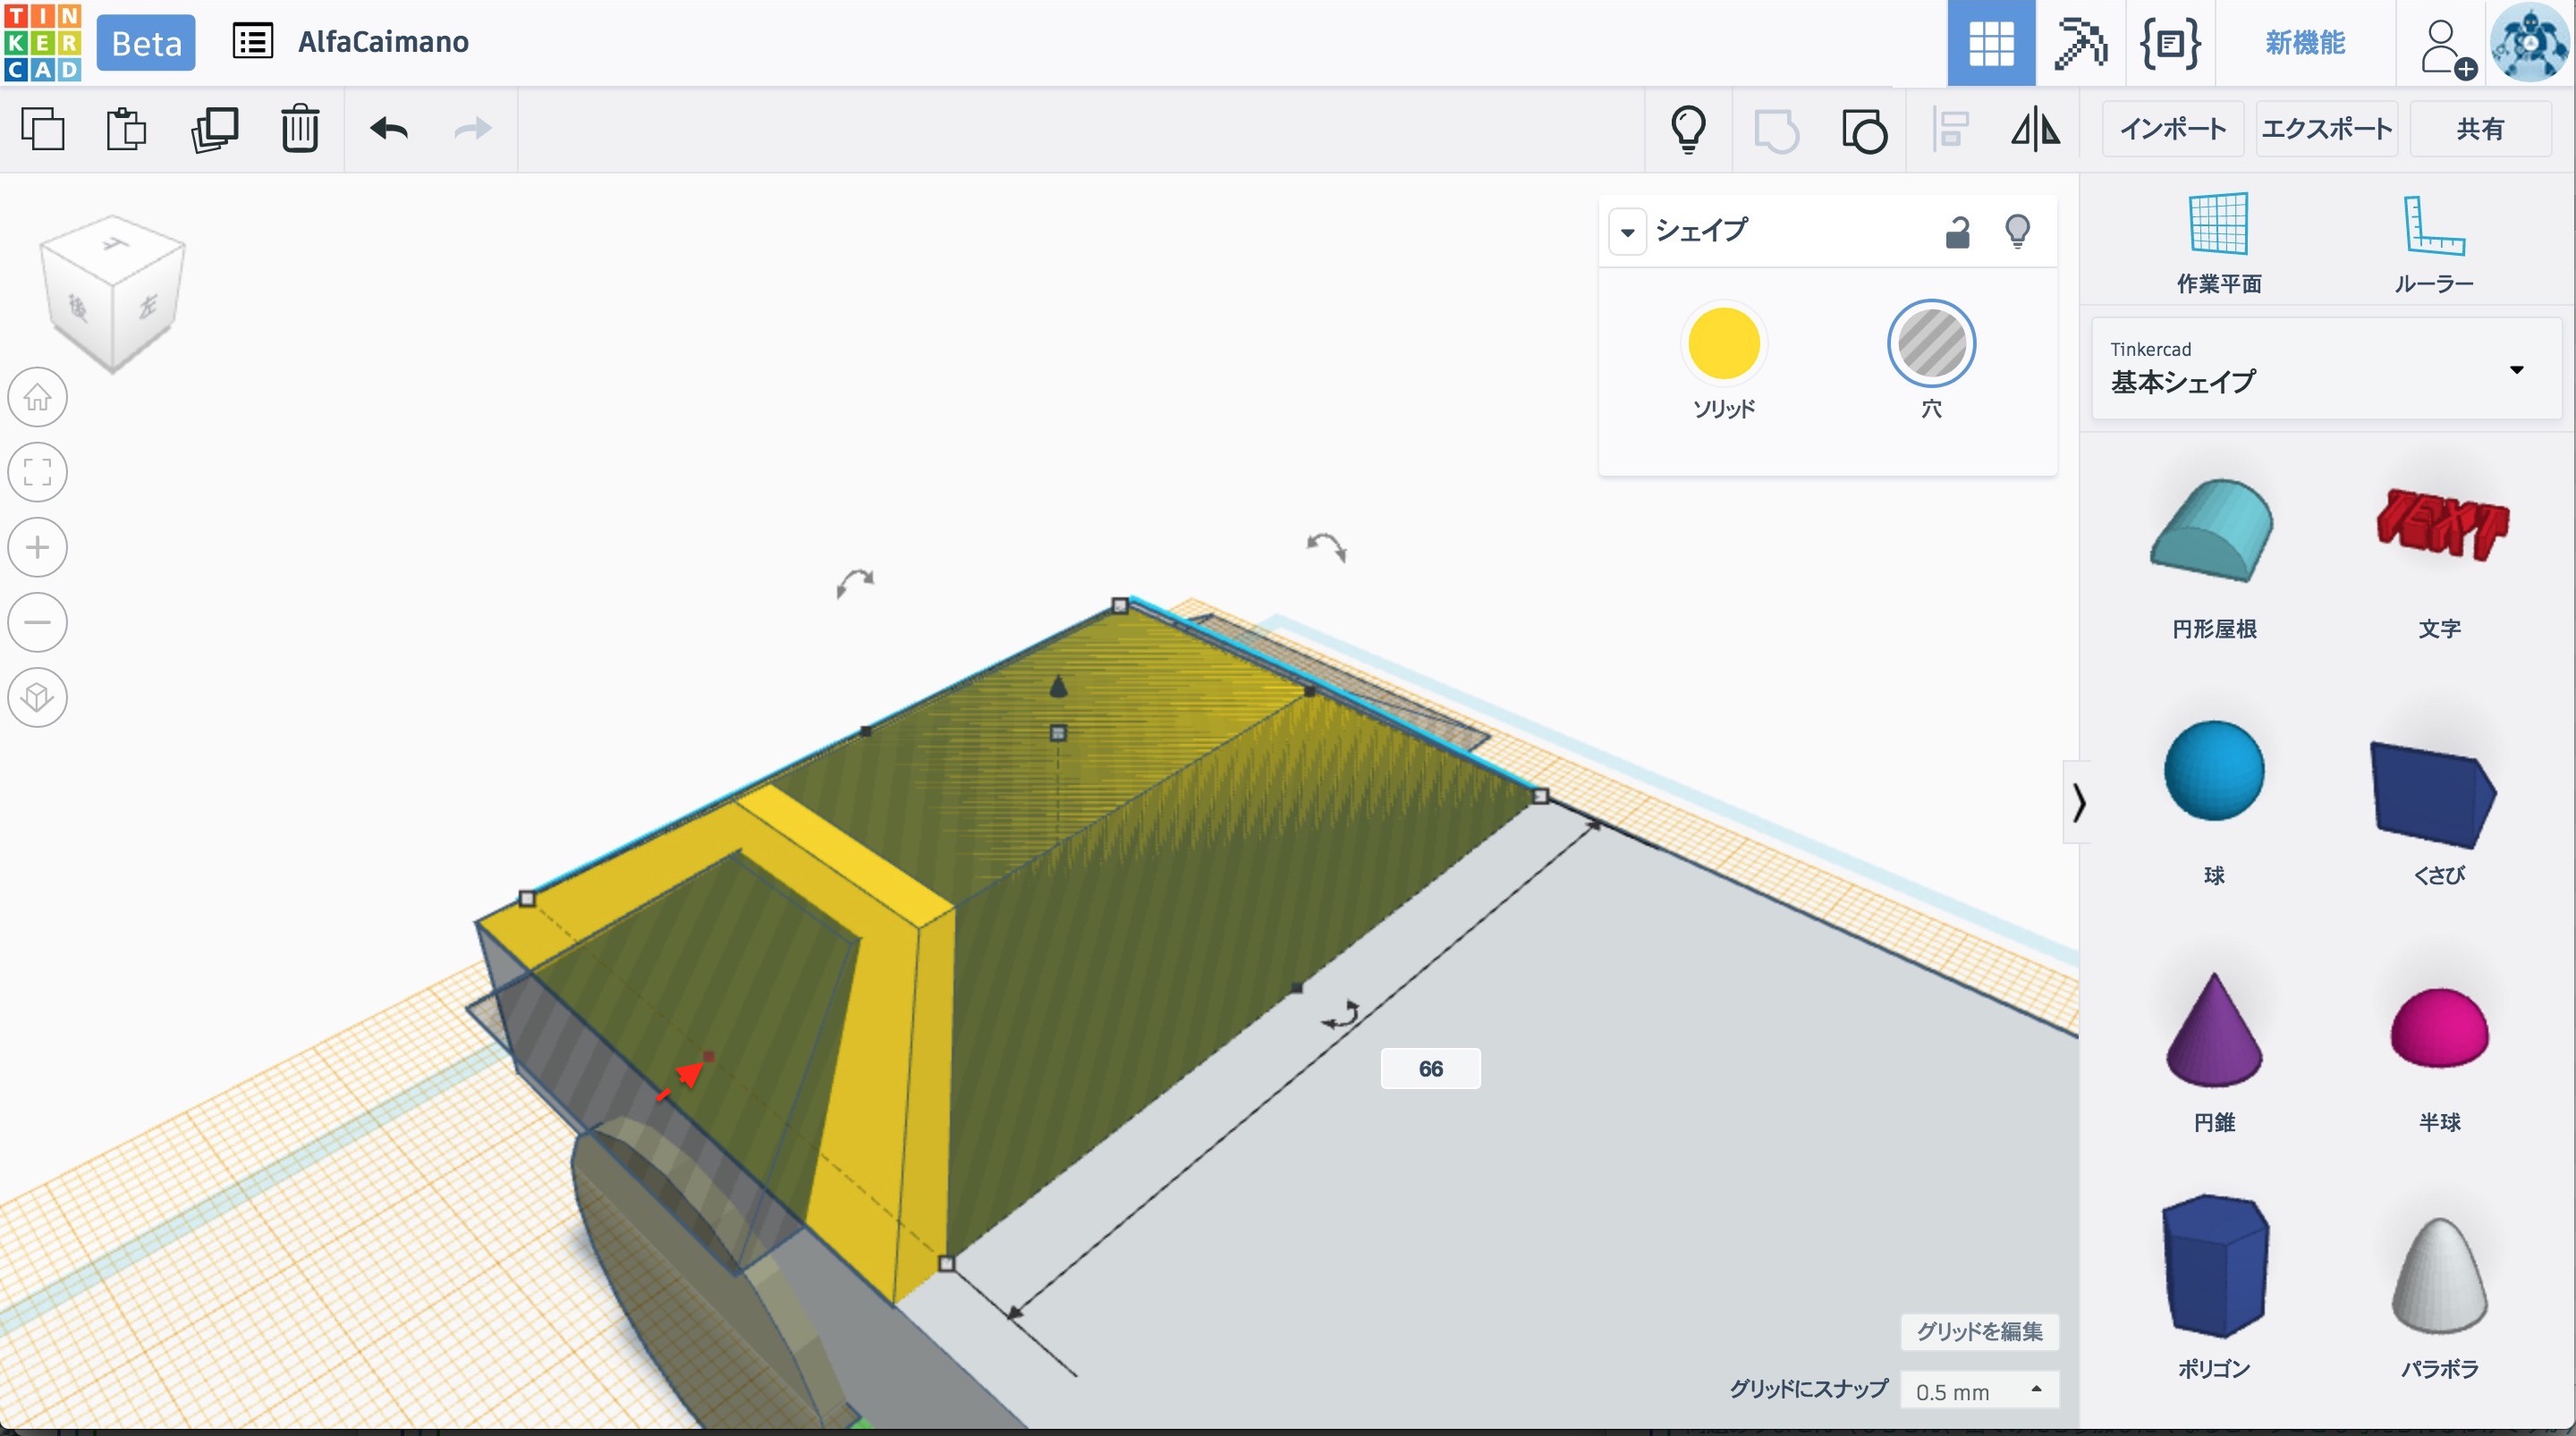
Task: Set shape to Hole (穴) mode
Action: [1930, 344]
